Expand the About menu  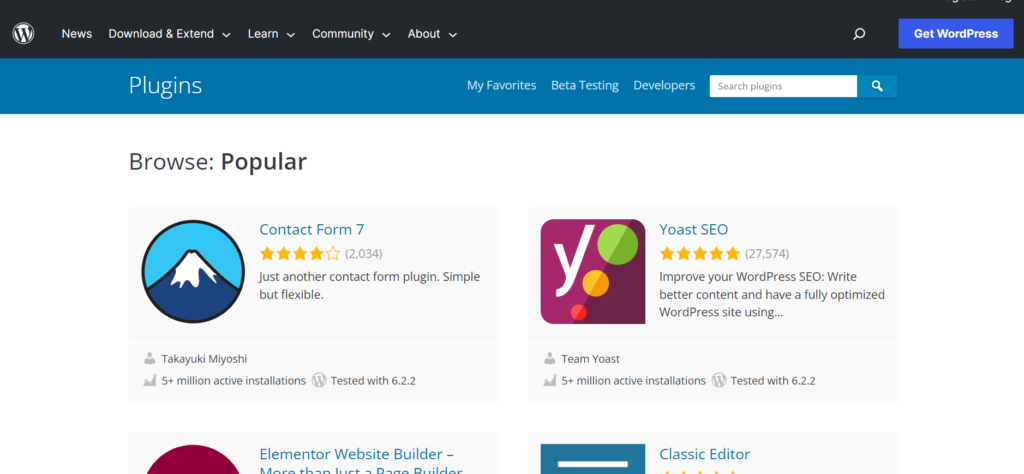[432, 34]
